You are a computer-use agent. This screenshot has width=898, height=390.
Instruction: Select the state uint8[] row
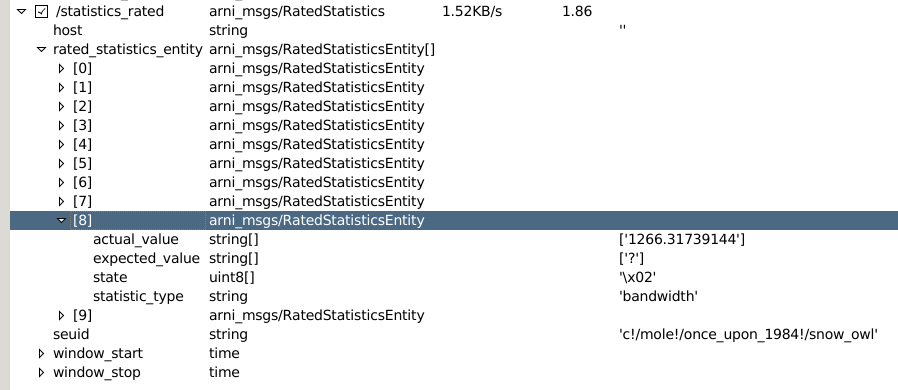tap(454, 277)
